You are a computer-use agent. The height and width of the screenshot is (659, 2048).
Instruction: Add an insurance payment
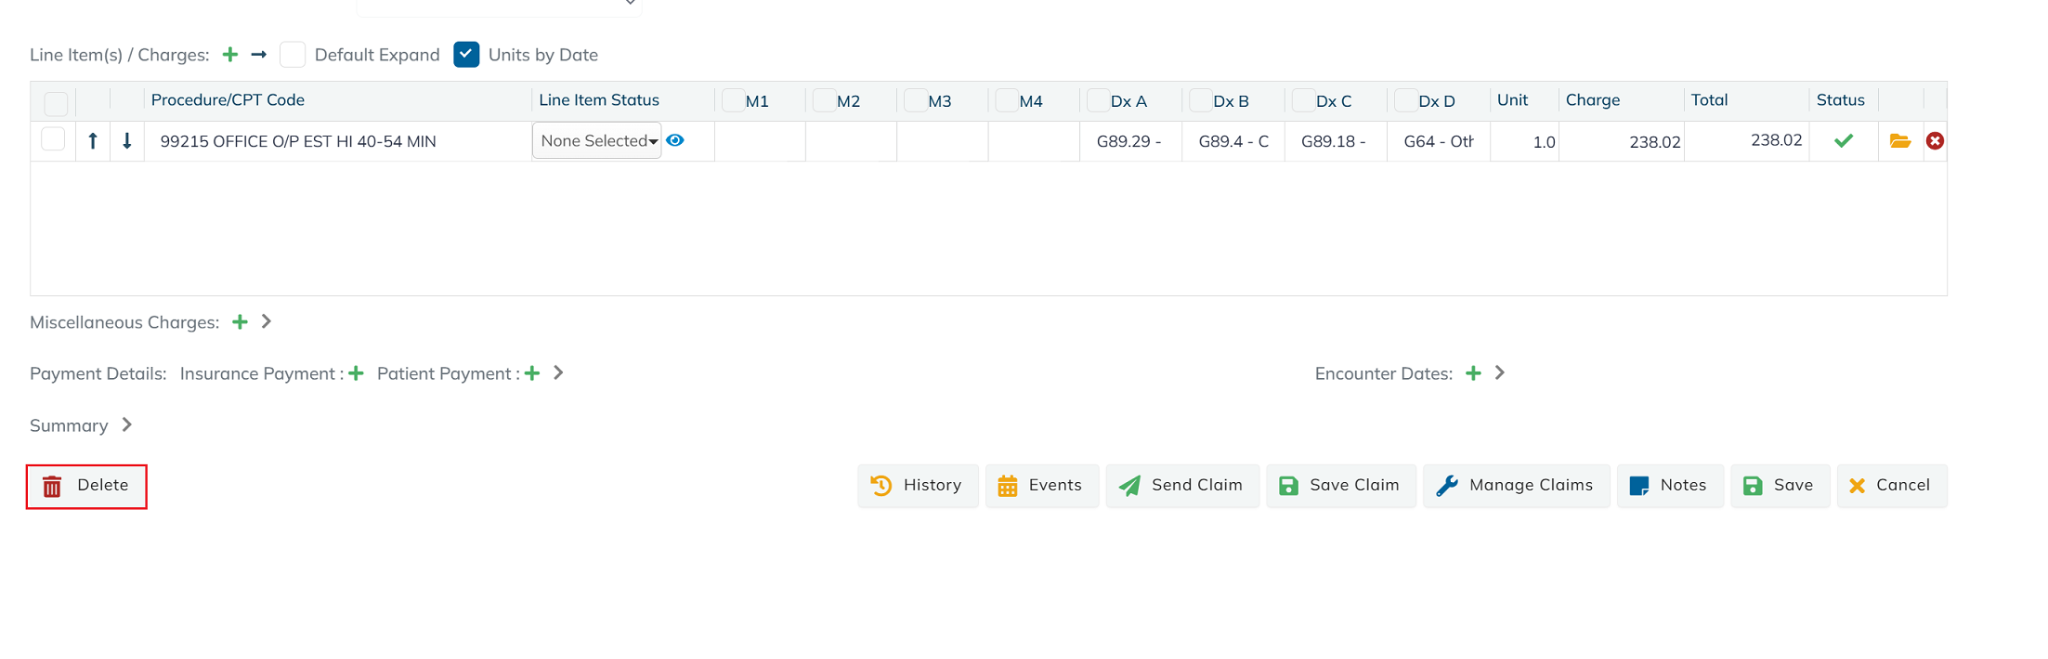click(356, 374)
